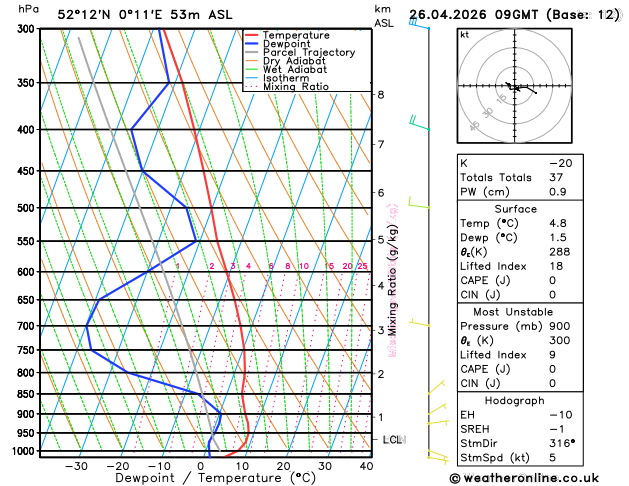
Task: Click the -30 temperature axis tick label
Action: point(76,466)
